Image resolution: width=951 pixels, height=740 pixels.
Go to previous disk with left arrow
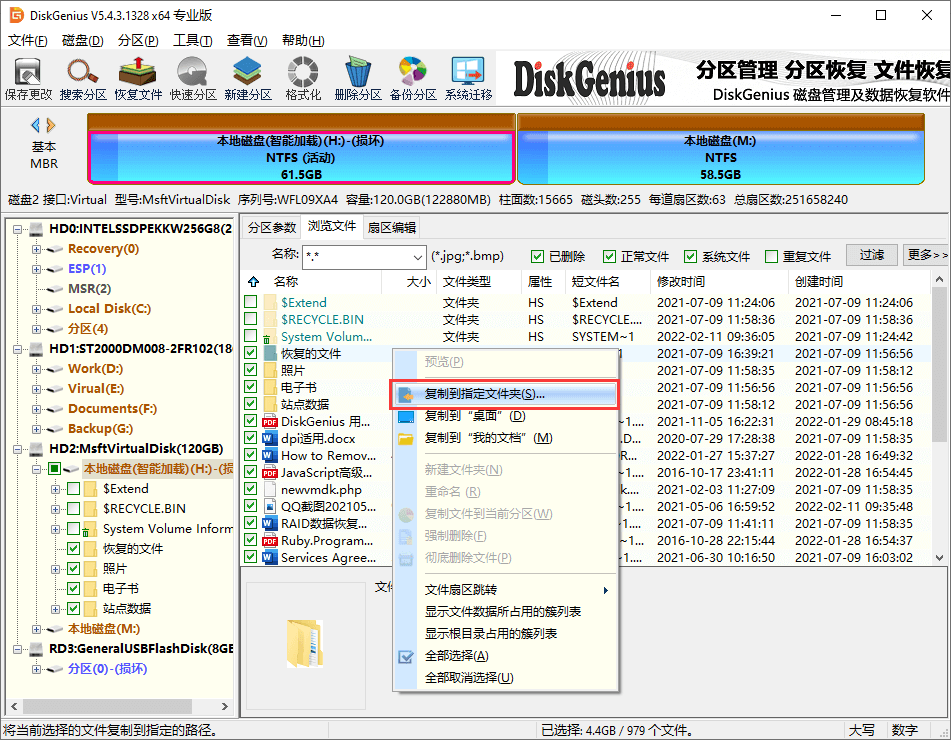click(x=36, y=126)
